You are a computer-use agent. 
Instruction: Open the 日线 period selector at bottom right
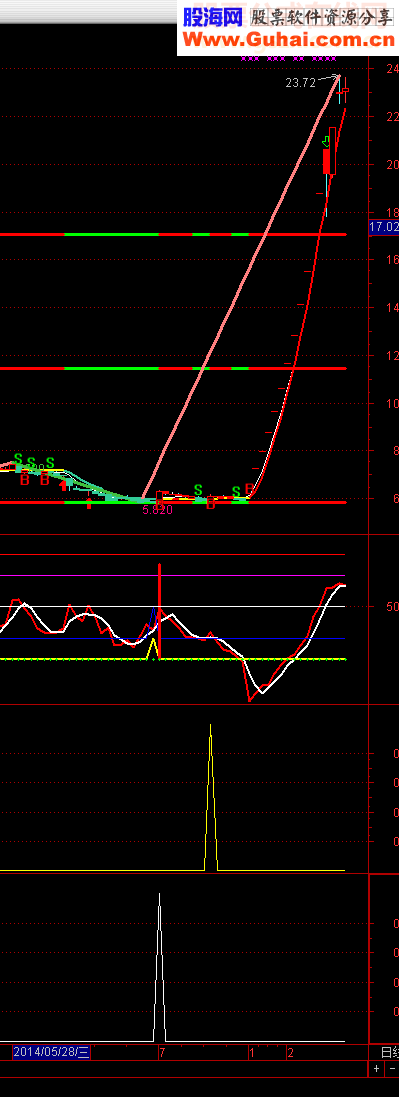pyautogui.click(x=389, y=1052)
